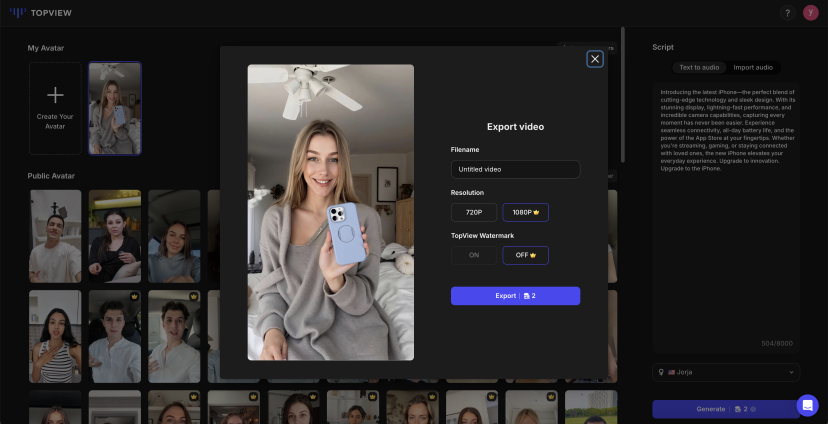Select public avatar man in white shirt
This screenshot has width=828, height=424.
click(x=55, y=237)
